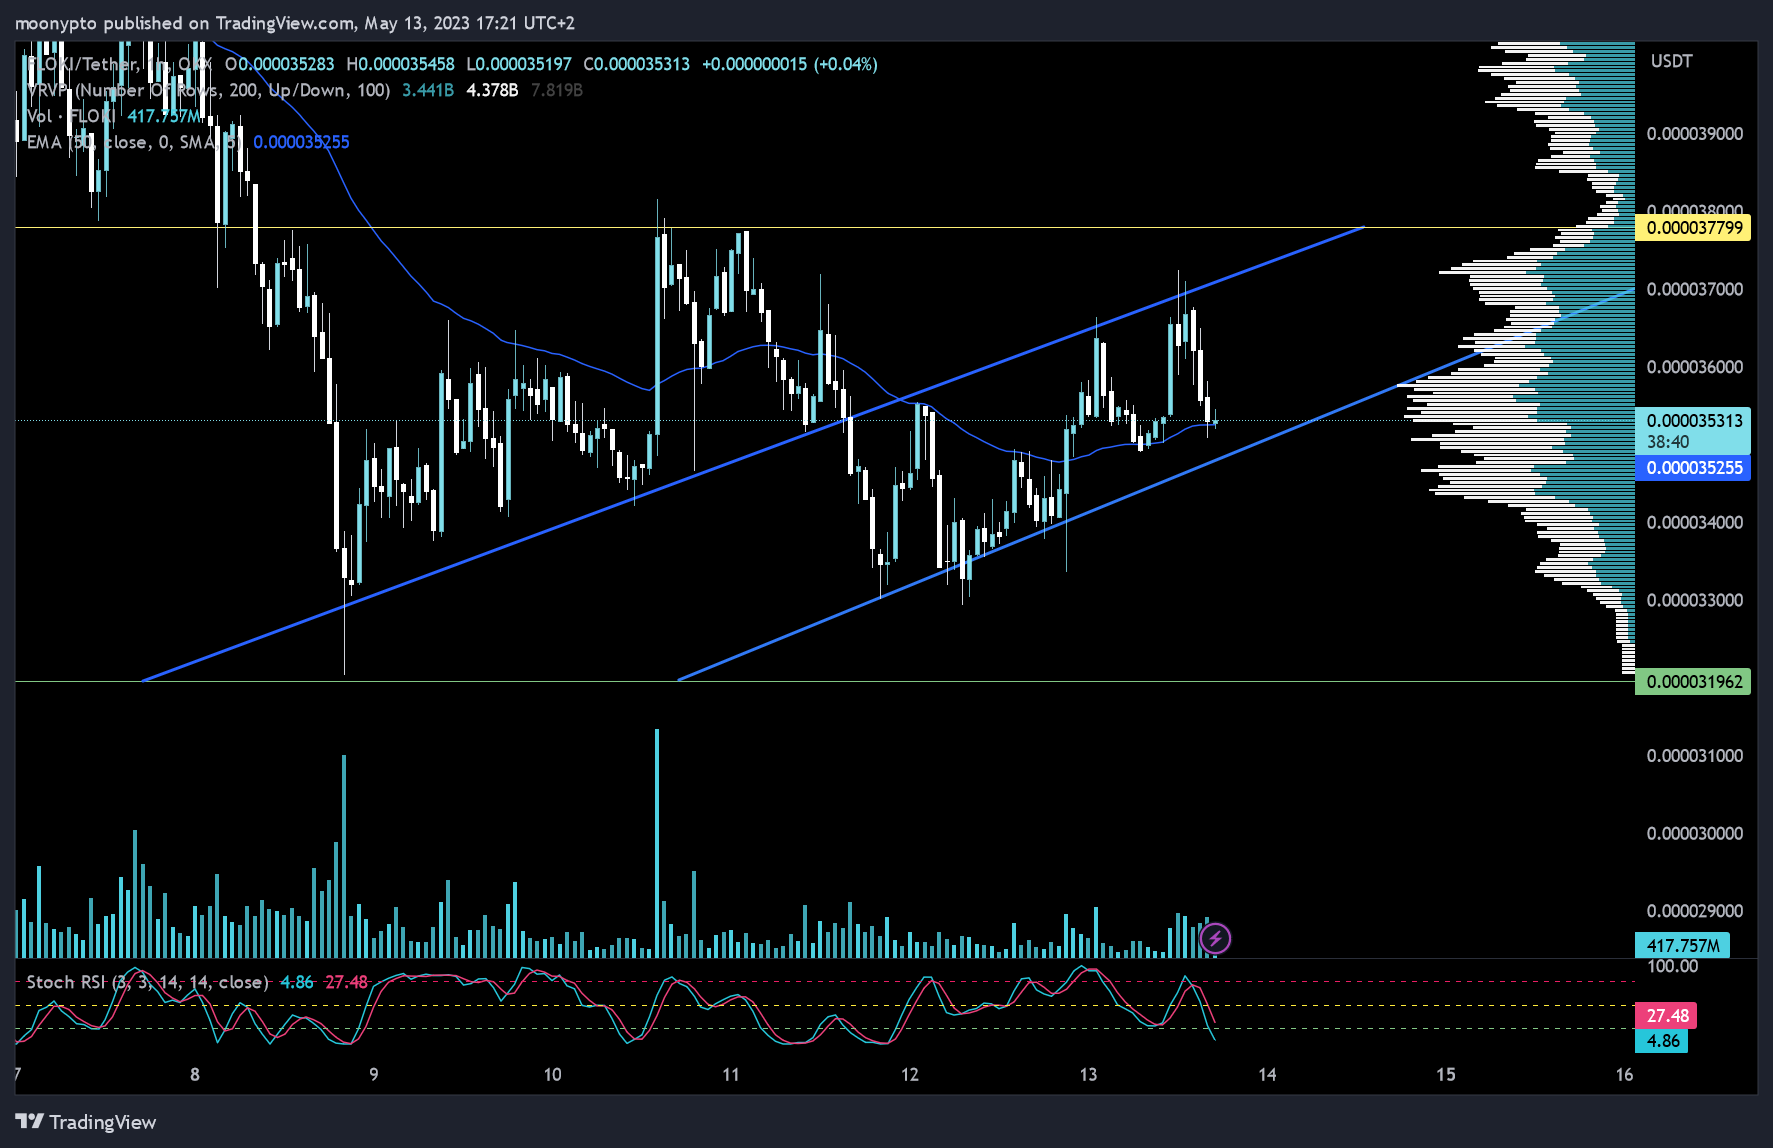
Task: Click the volume label 417.757M on axis
Action: (x=1682, y=945)
